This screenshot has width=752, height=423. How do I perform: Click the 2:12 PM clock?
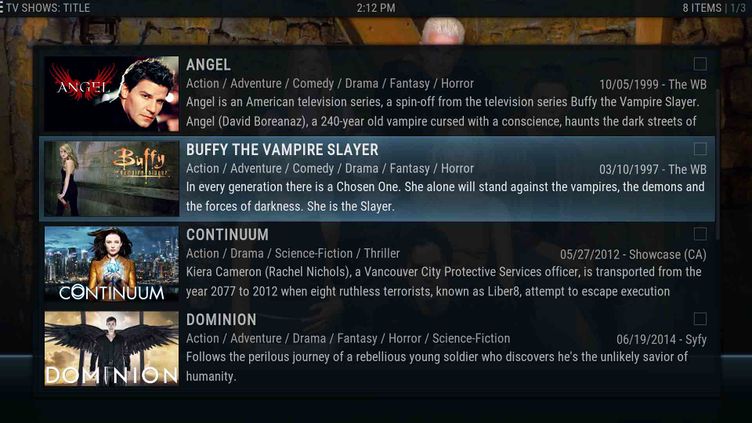click(x=376, y=8)
